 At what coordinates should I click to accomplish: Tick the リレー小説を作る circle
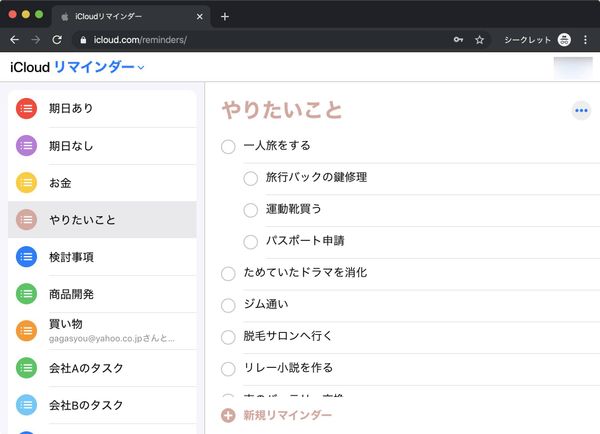pyautogui.click(x=228, y=369)
